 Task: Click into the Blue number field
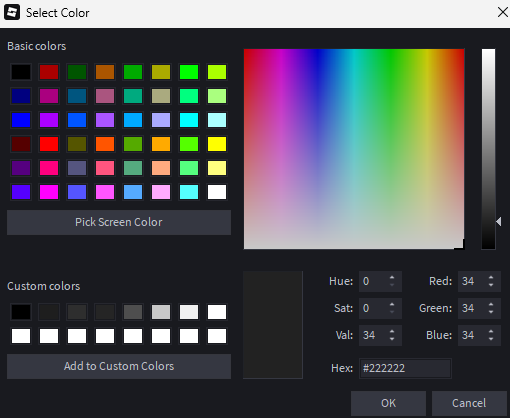click(472, 335)
